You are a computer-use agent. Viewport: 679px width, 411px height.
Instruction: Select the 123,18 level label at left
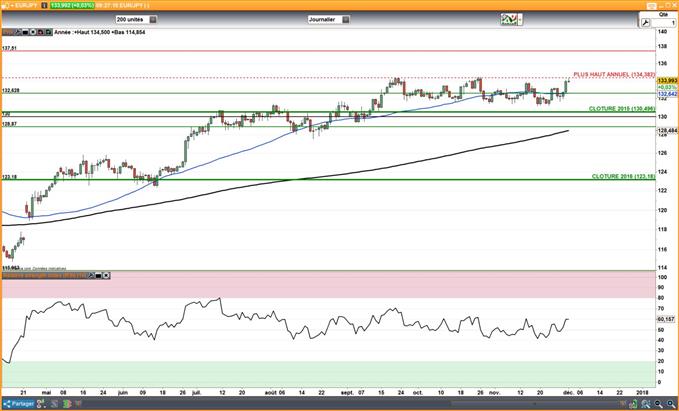[9, 177]
